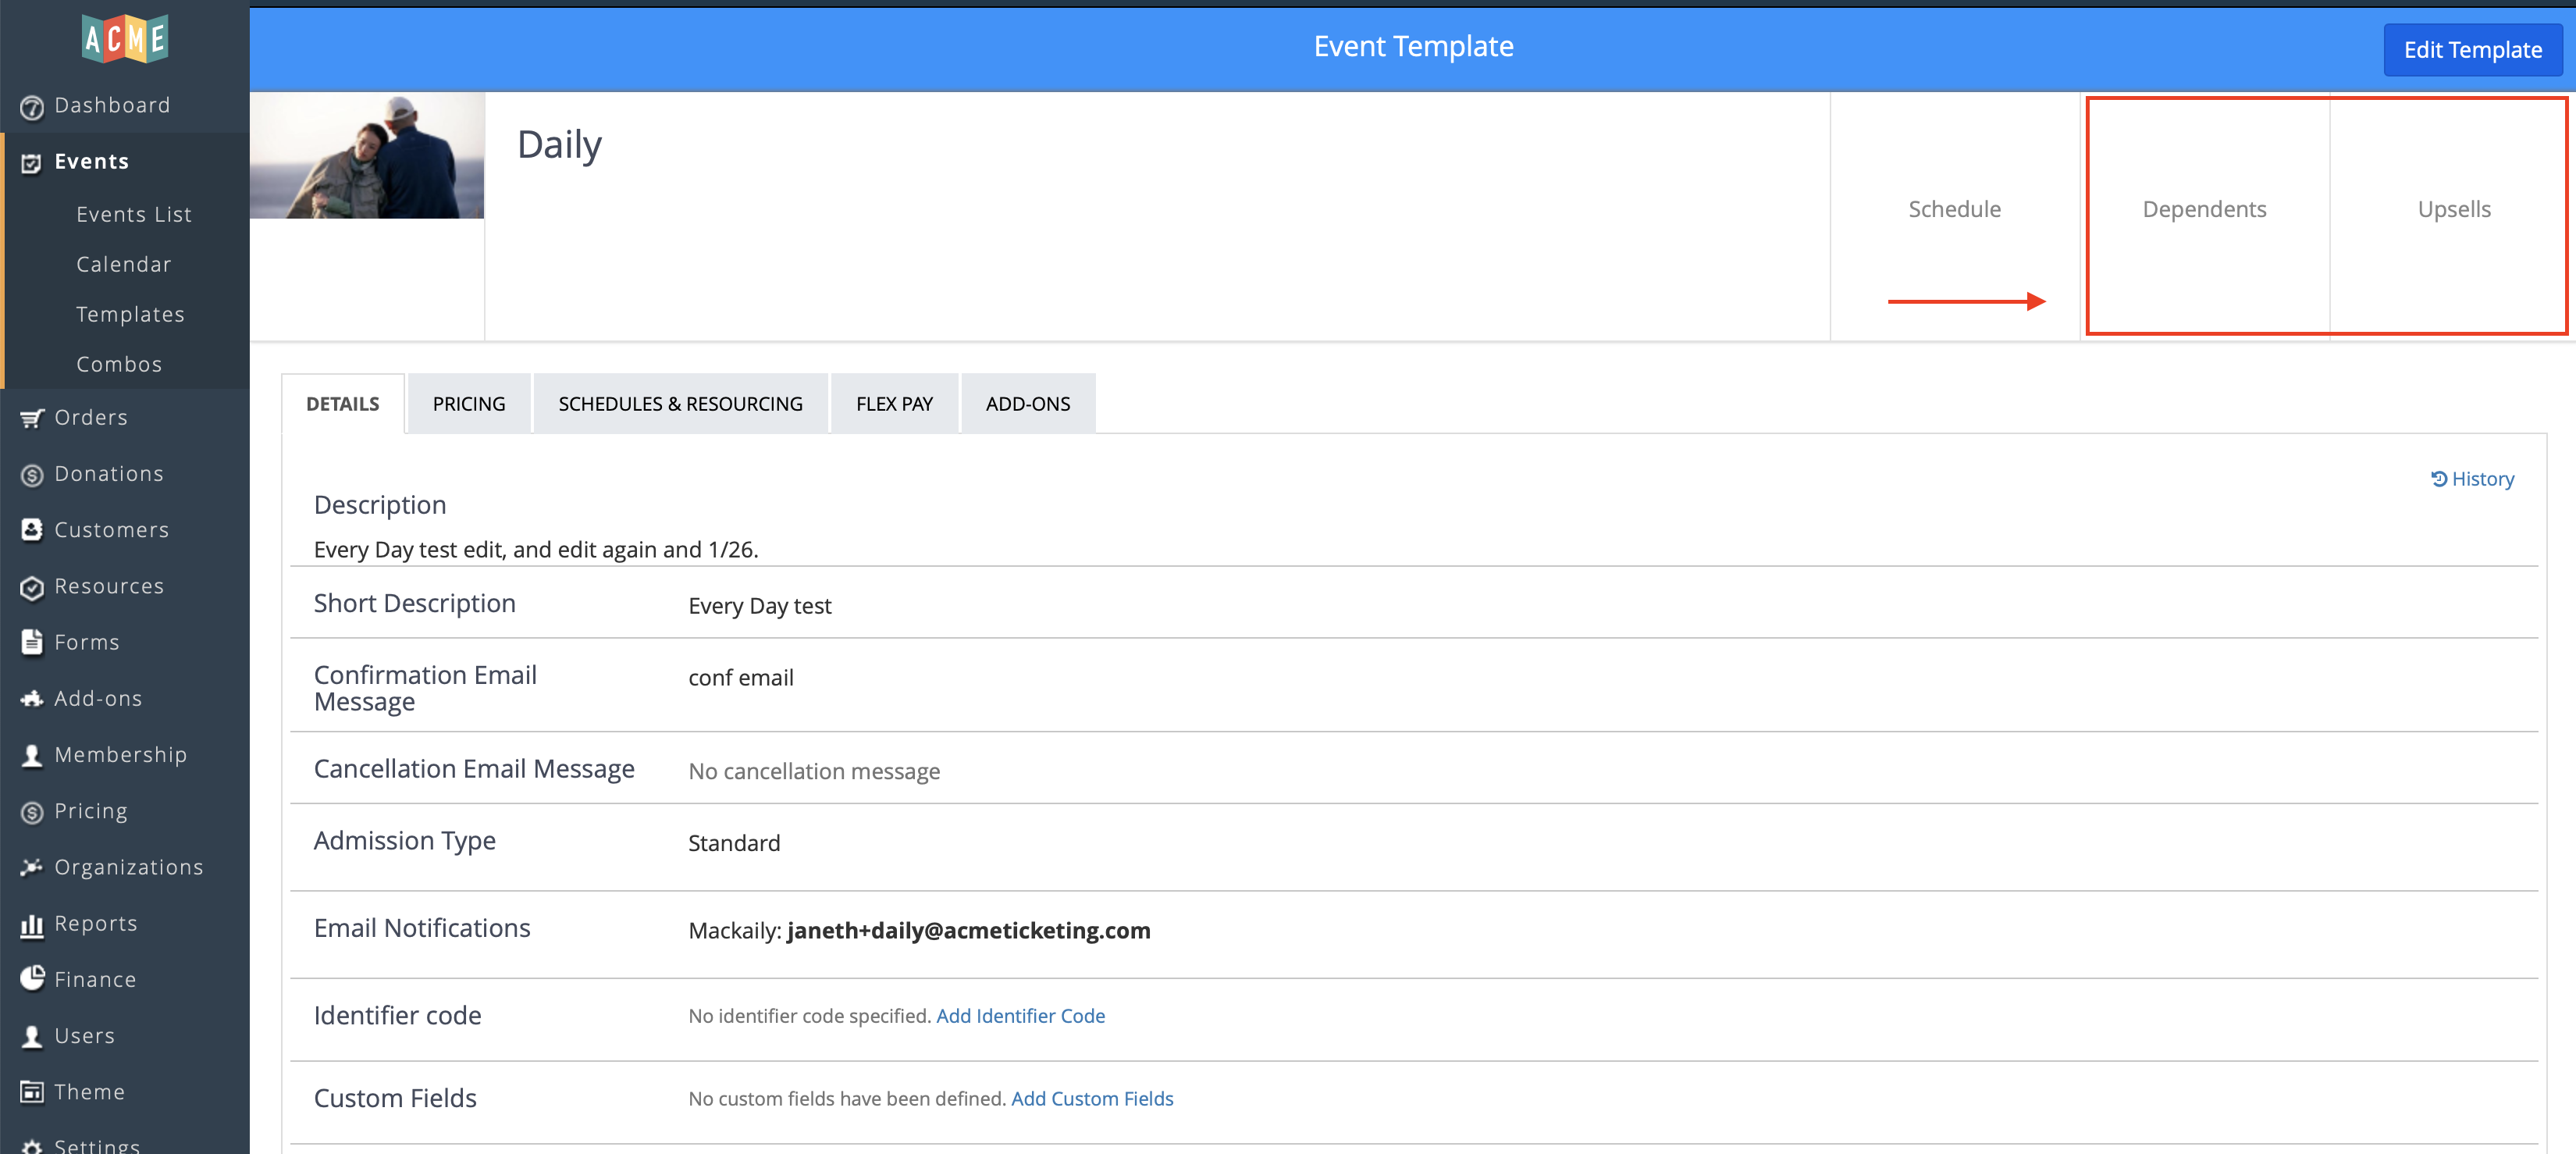Click the Finance pie chart icon

point(32,979)
